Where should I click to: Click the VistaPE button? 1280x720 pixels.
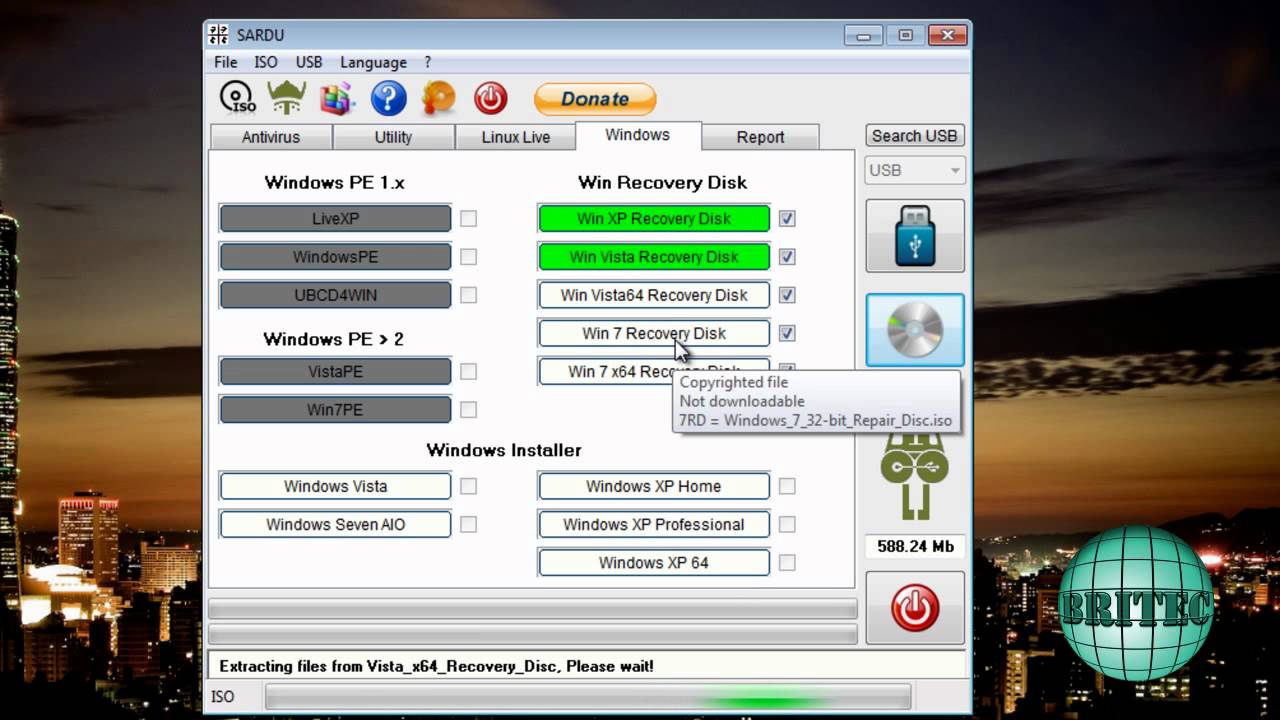pyautogui.click(x=335, y=372)
